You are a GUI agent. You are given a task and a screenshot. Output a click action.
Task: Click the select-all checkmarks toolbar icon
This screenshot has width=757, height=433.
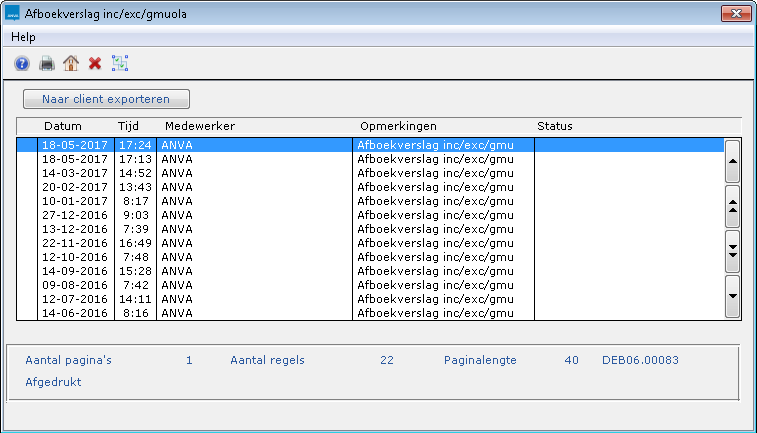click(x=120, y=64)
